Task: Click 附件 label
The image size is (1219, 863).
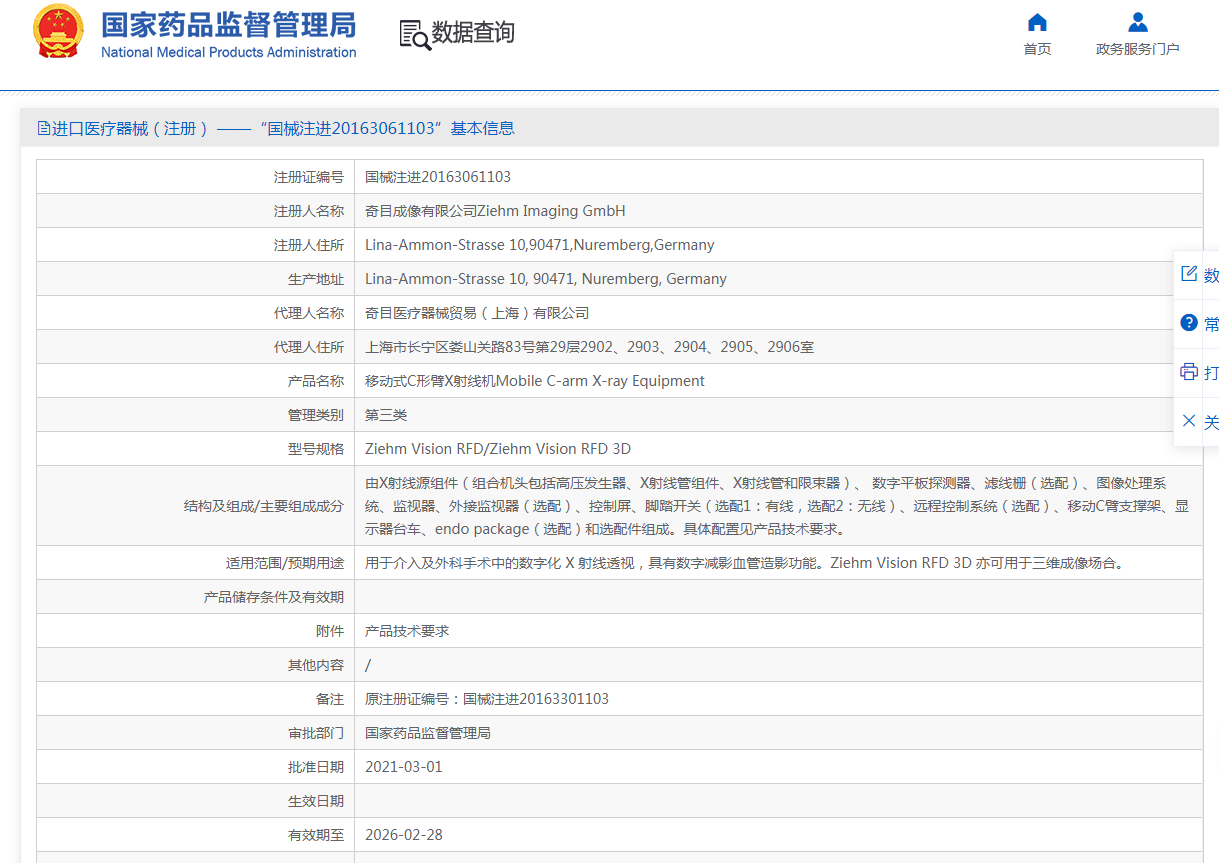Action: (330, 631)
